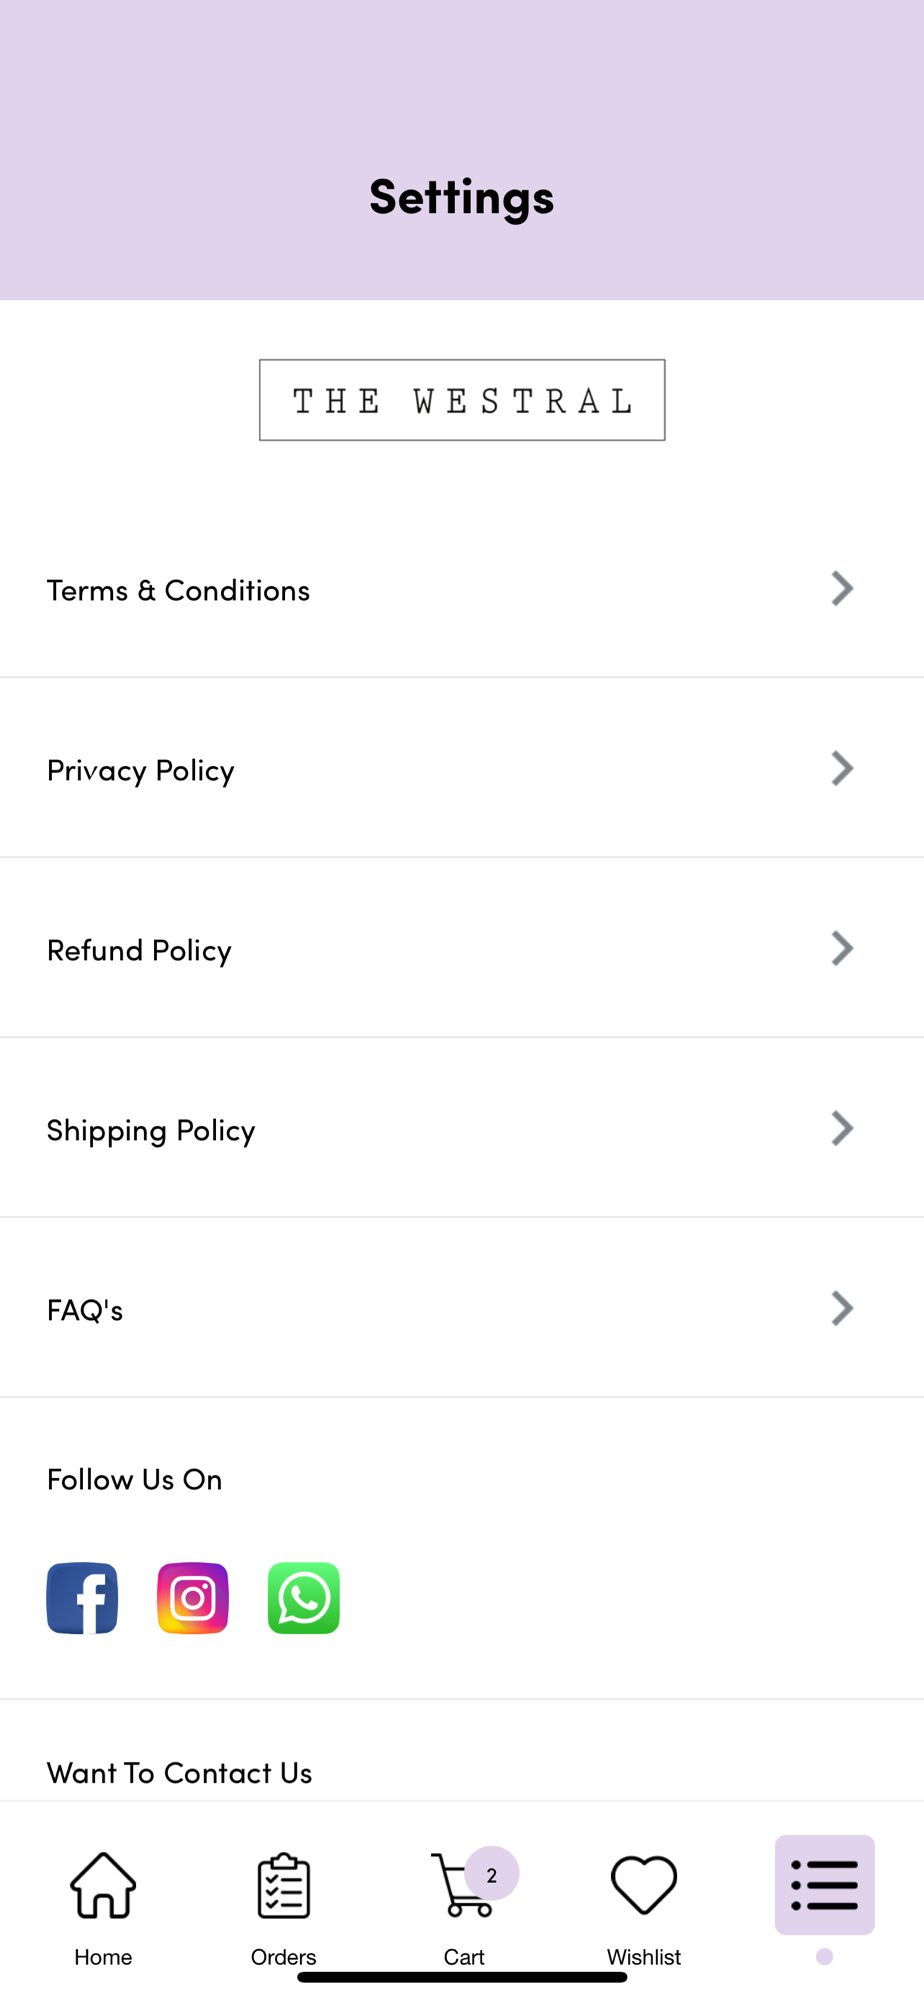Open the Instagram profile icon
Image resolution: width=924 pixels, height=2000 pixels.
[x=193, y=1598]
